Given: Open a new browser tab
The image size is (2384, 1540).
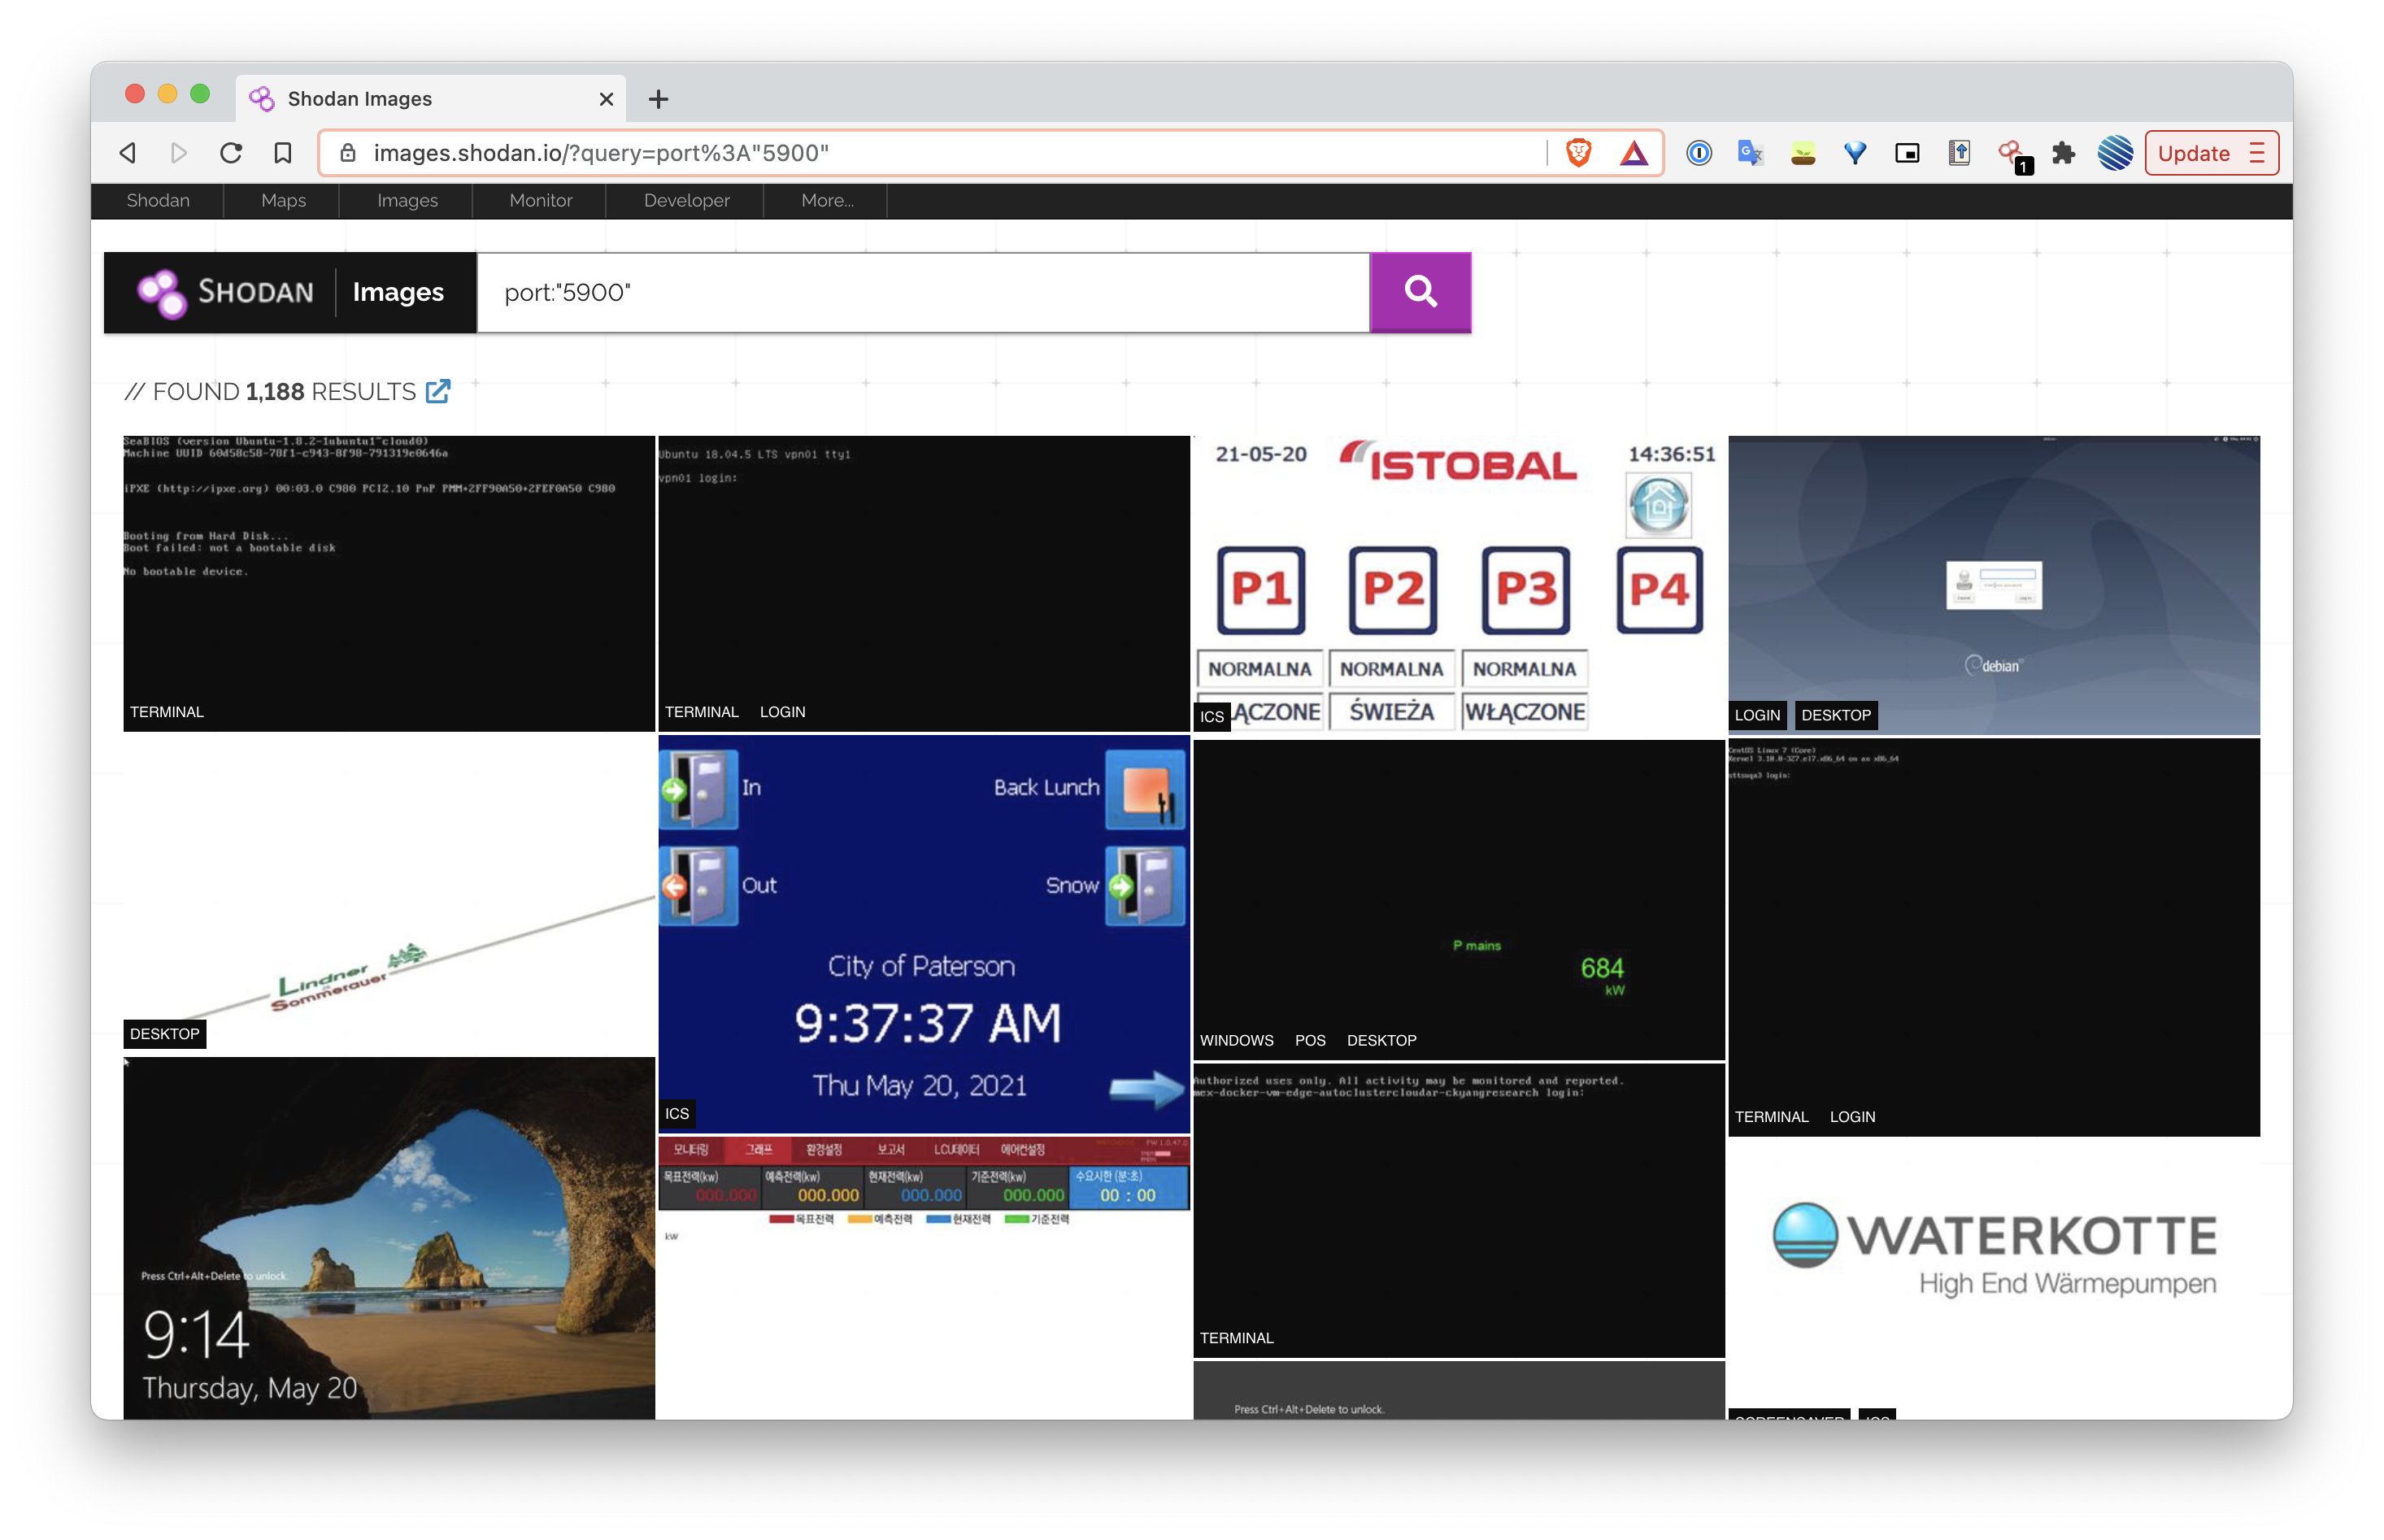Looking at the screenshot, I should 658,99.
